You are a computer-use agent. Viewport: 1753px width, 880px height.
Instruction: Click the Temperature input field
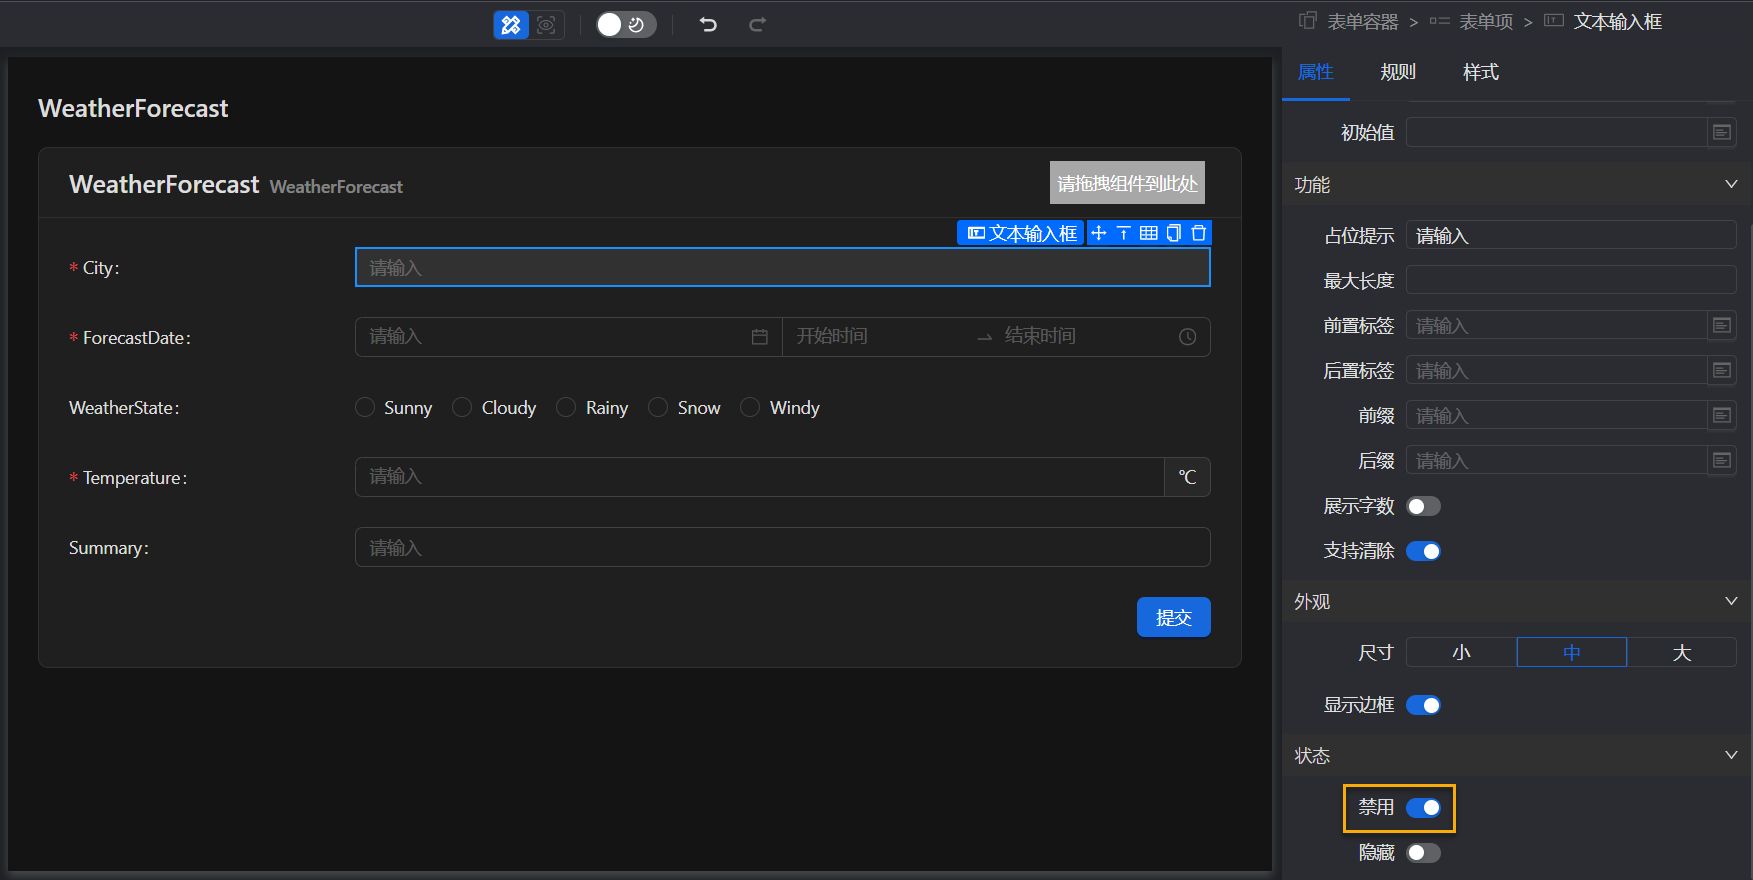(760, 477)
